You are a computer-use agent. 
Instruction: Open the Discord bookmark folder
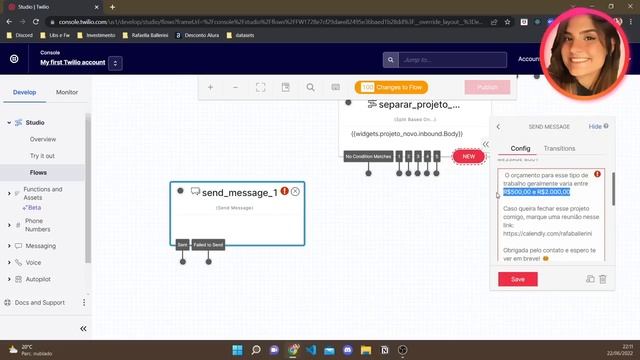point(20,36)
